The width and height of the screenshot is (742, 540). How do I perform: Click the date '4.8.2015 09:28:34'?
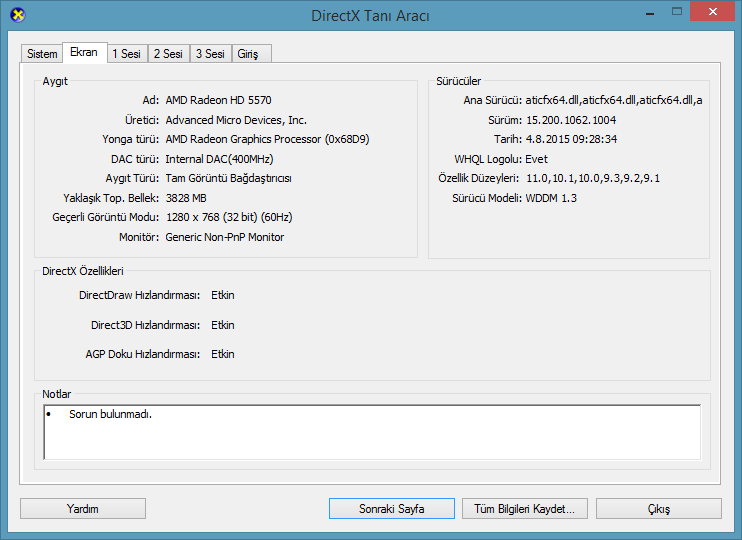tap(572, 139)
